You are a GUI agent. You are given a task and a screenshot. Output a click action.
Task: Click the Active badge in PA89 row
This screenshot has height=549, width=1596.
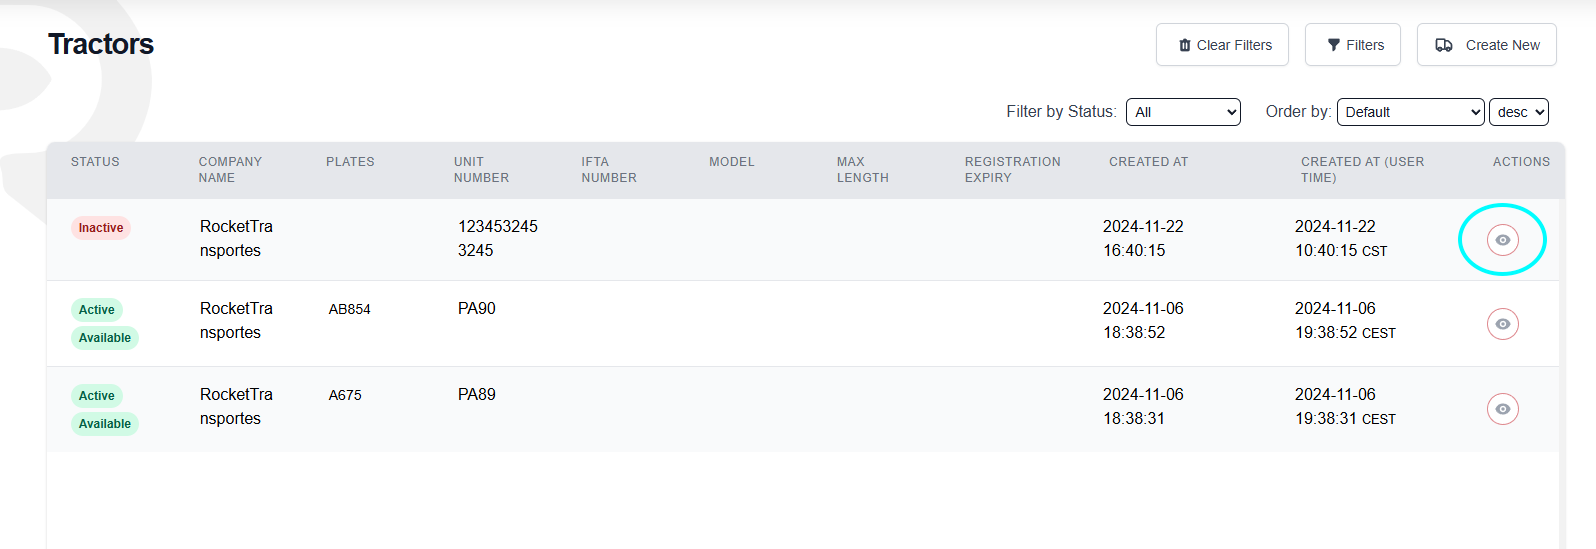(97, 396)
